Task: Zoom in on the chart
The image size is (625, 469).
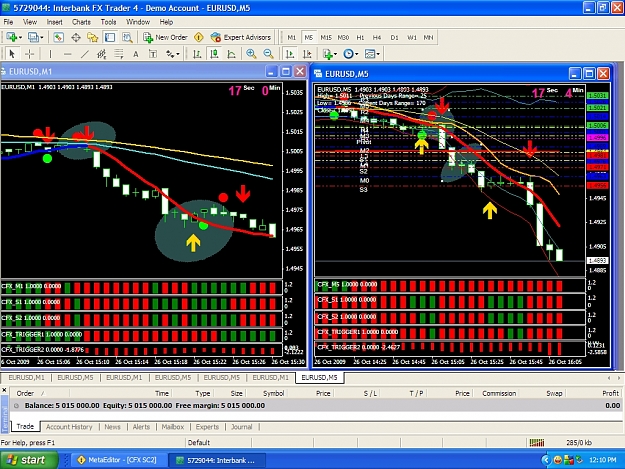Action: pyautogui.click(x=251, y=54)
